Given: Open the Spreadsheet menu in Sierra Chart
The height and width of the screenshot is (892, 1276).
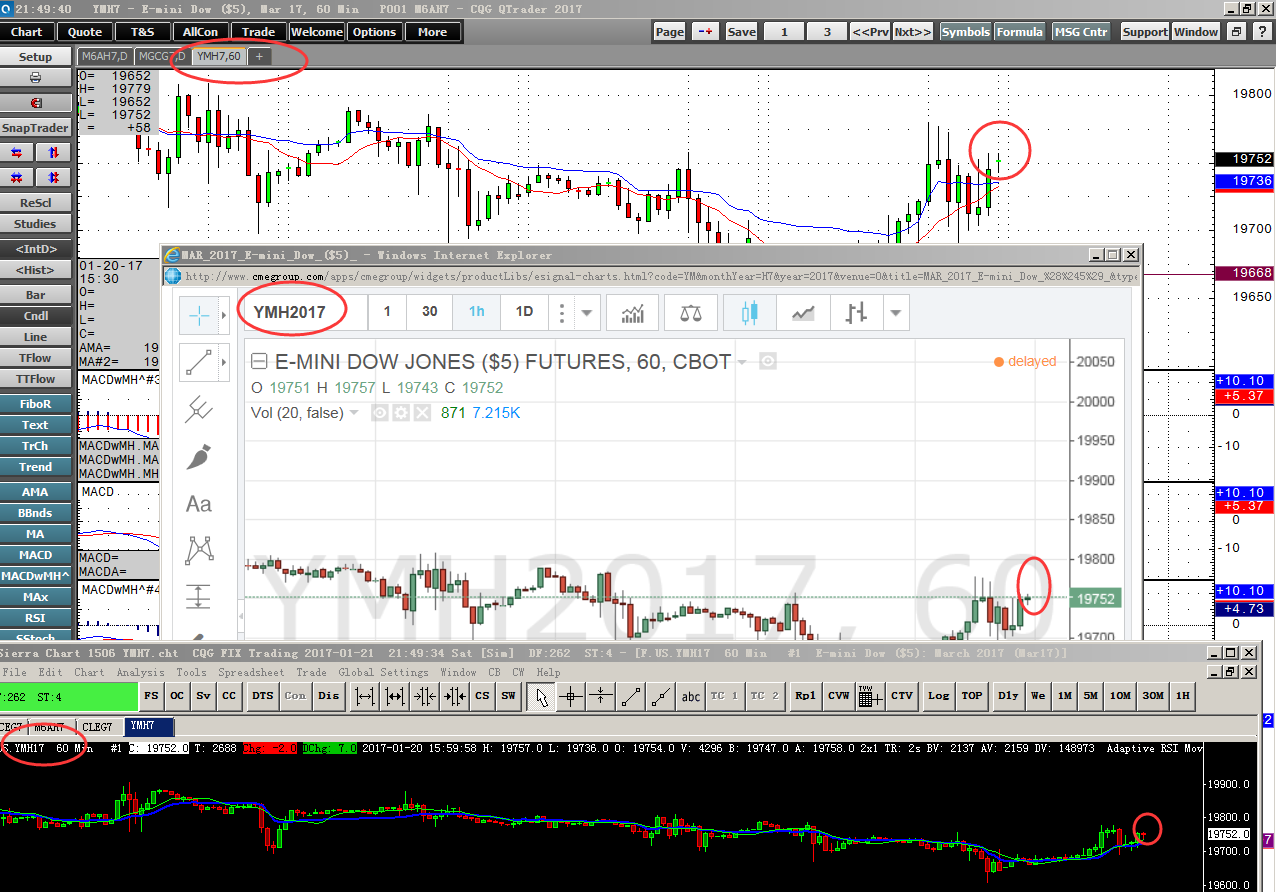Looking at the screenshot, I should (x=250, y=672).
